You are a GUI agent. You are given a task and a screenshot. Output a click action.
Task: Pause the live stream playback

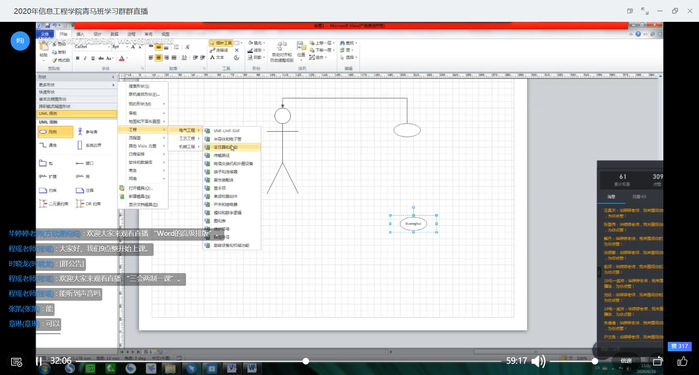tap(39, 361)
